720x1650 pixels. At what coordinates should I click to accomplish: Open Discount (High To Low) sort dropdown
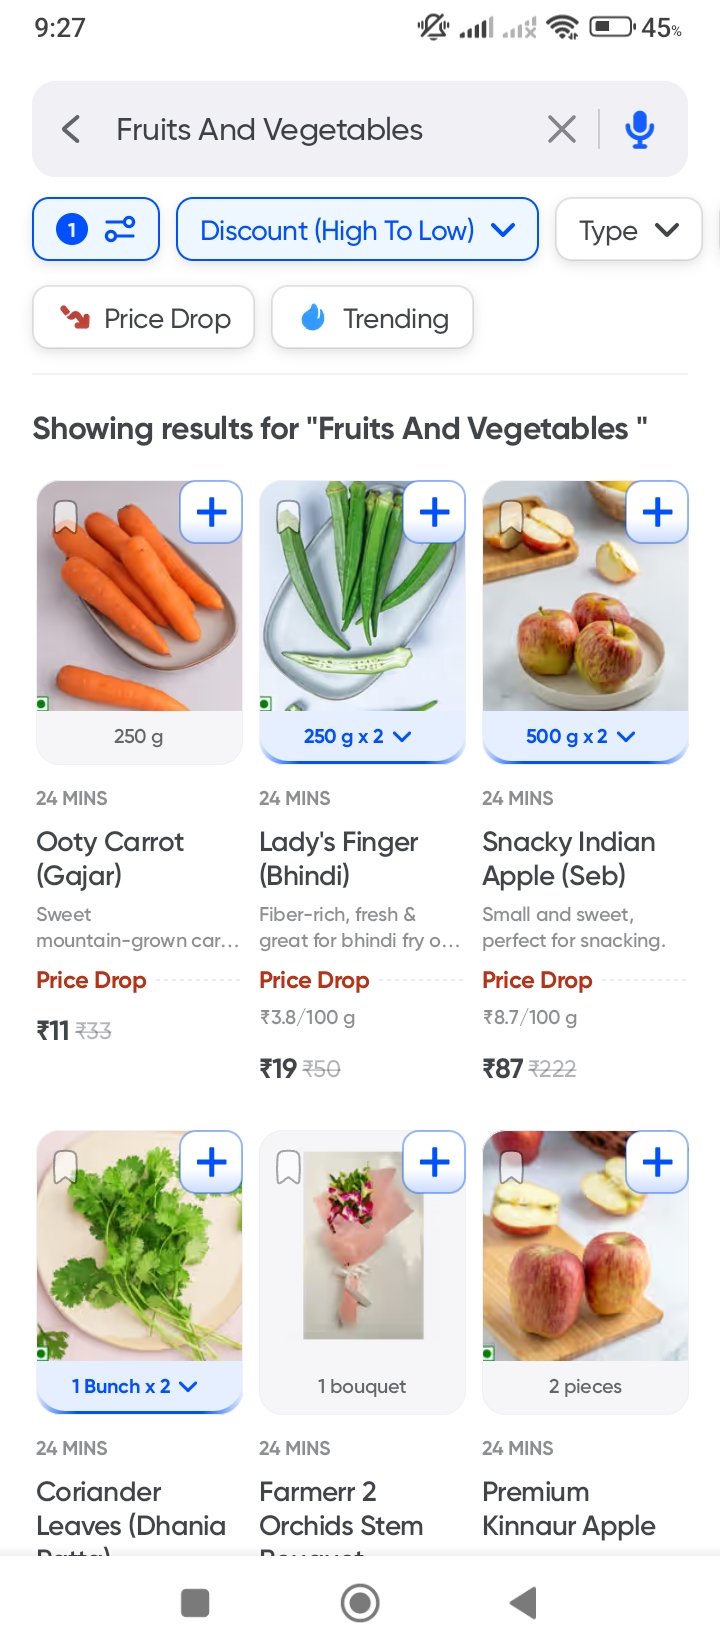click(357, 230)
